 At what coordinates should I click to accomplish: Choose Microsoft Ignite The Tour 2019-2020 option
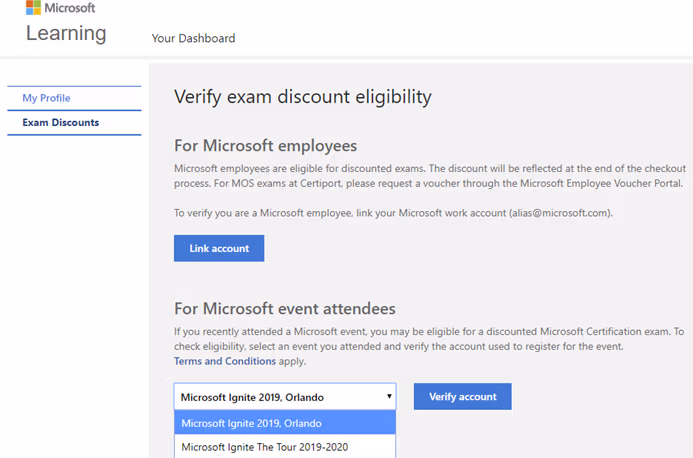click(285, 447)
